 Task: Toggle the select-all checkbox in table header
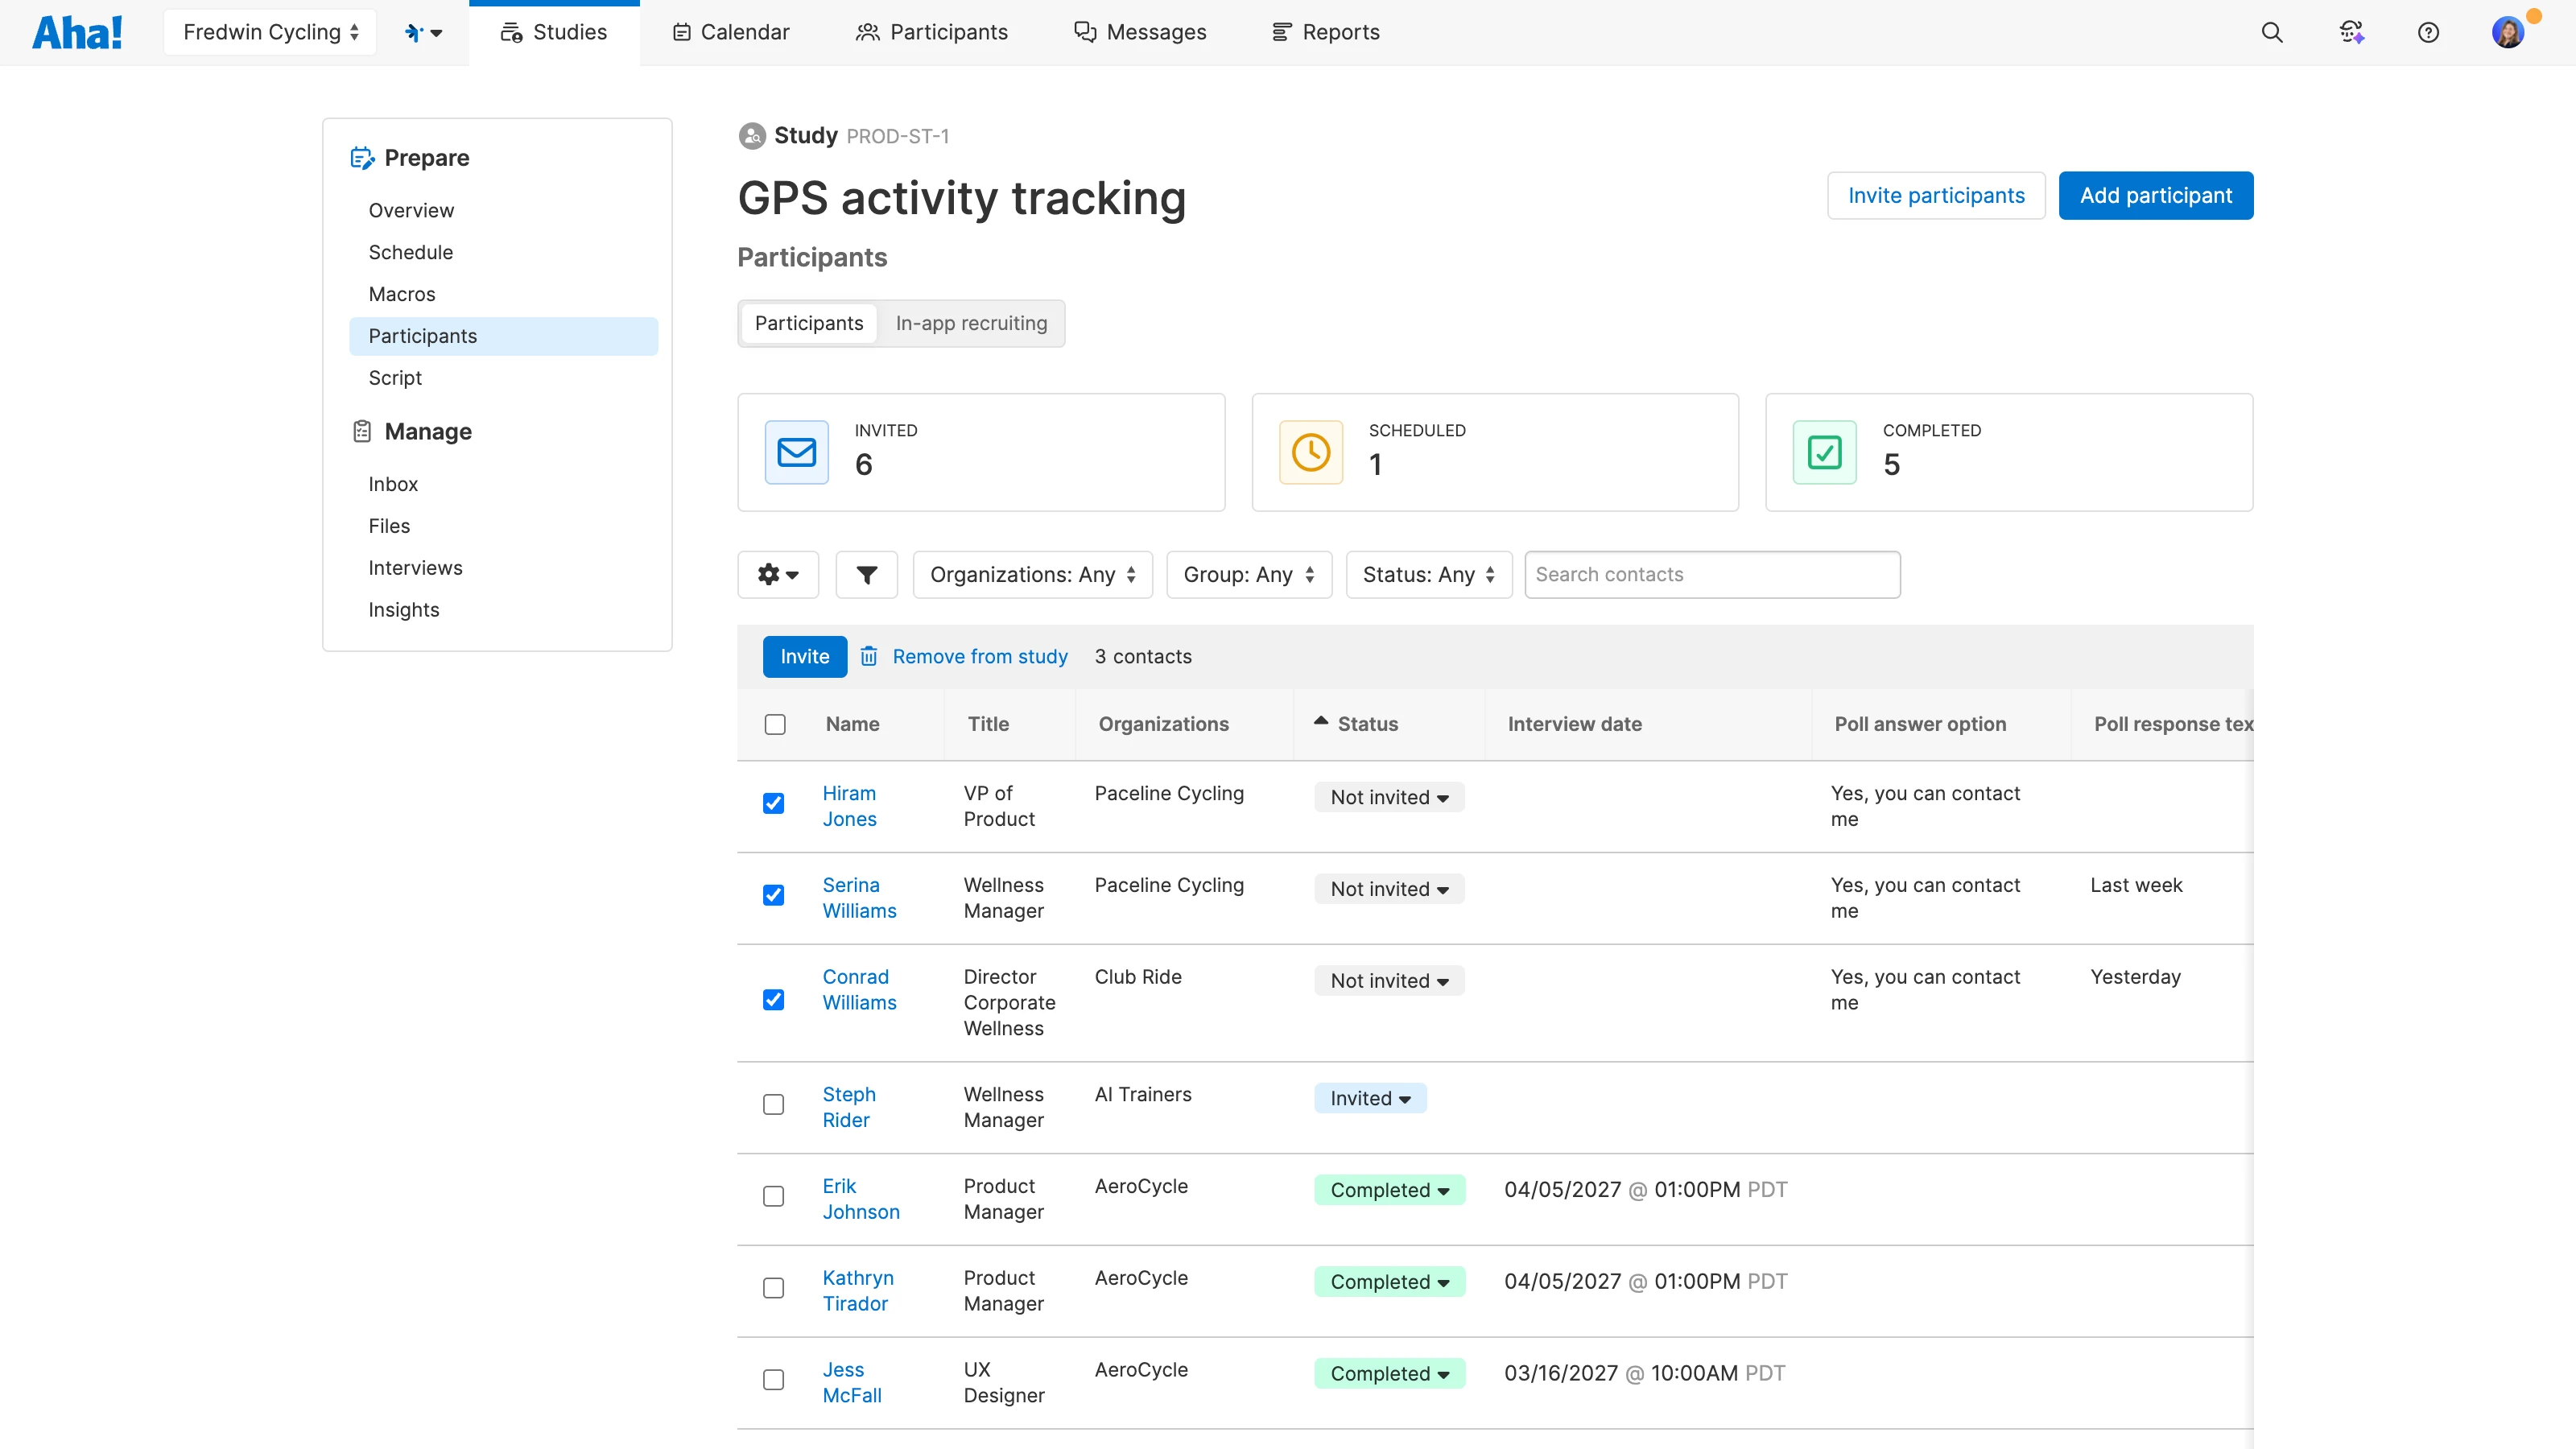coord(775,724)
